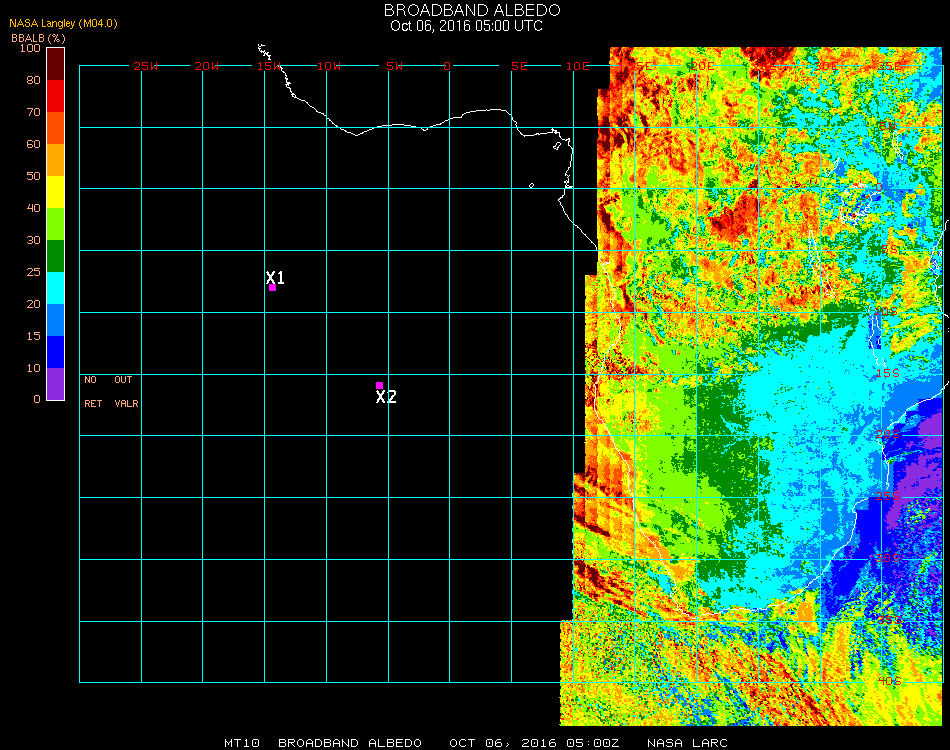Click the 10S latitude label

[886, 311]
